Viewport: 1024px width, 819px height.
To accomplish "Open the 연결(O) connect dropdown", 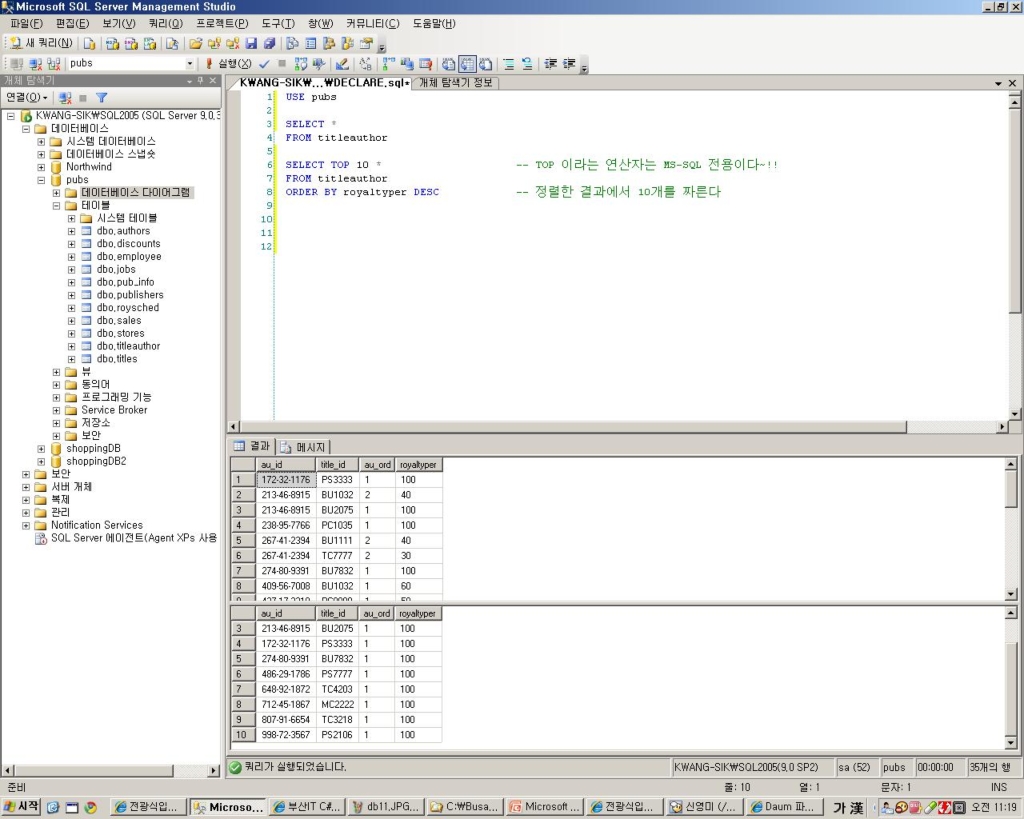I will coord(27,97).
